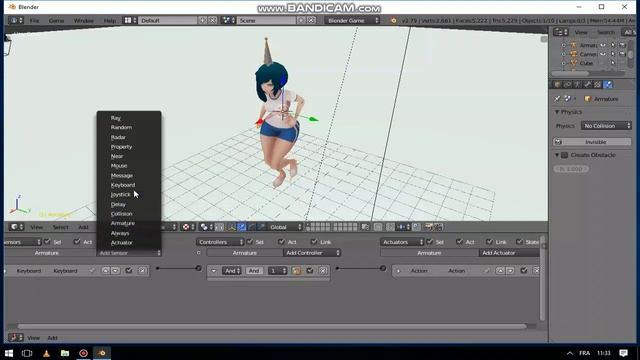Screen dimensions: 640x360
Task: Toggle visibility eye of the Armature outliner row
Action: click(603, 45)
